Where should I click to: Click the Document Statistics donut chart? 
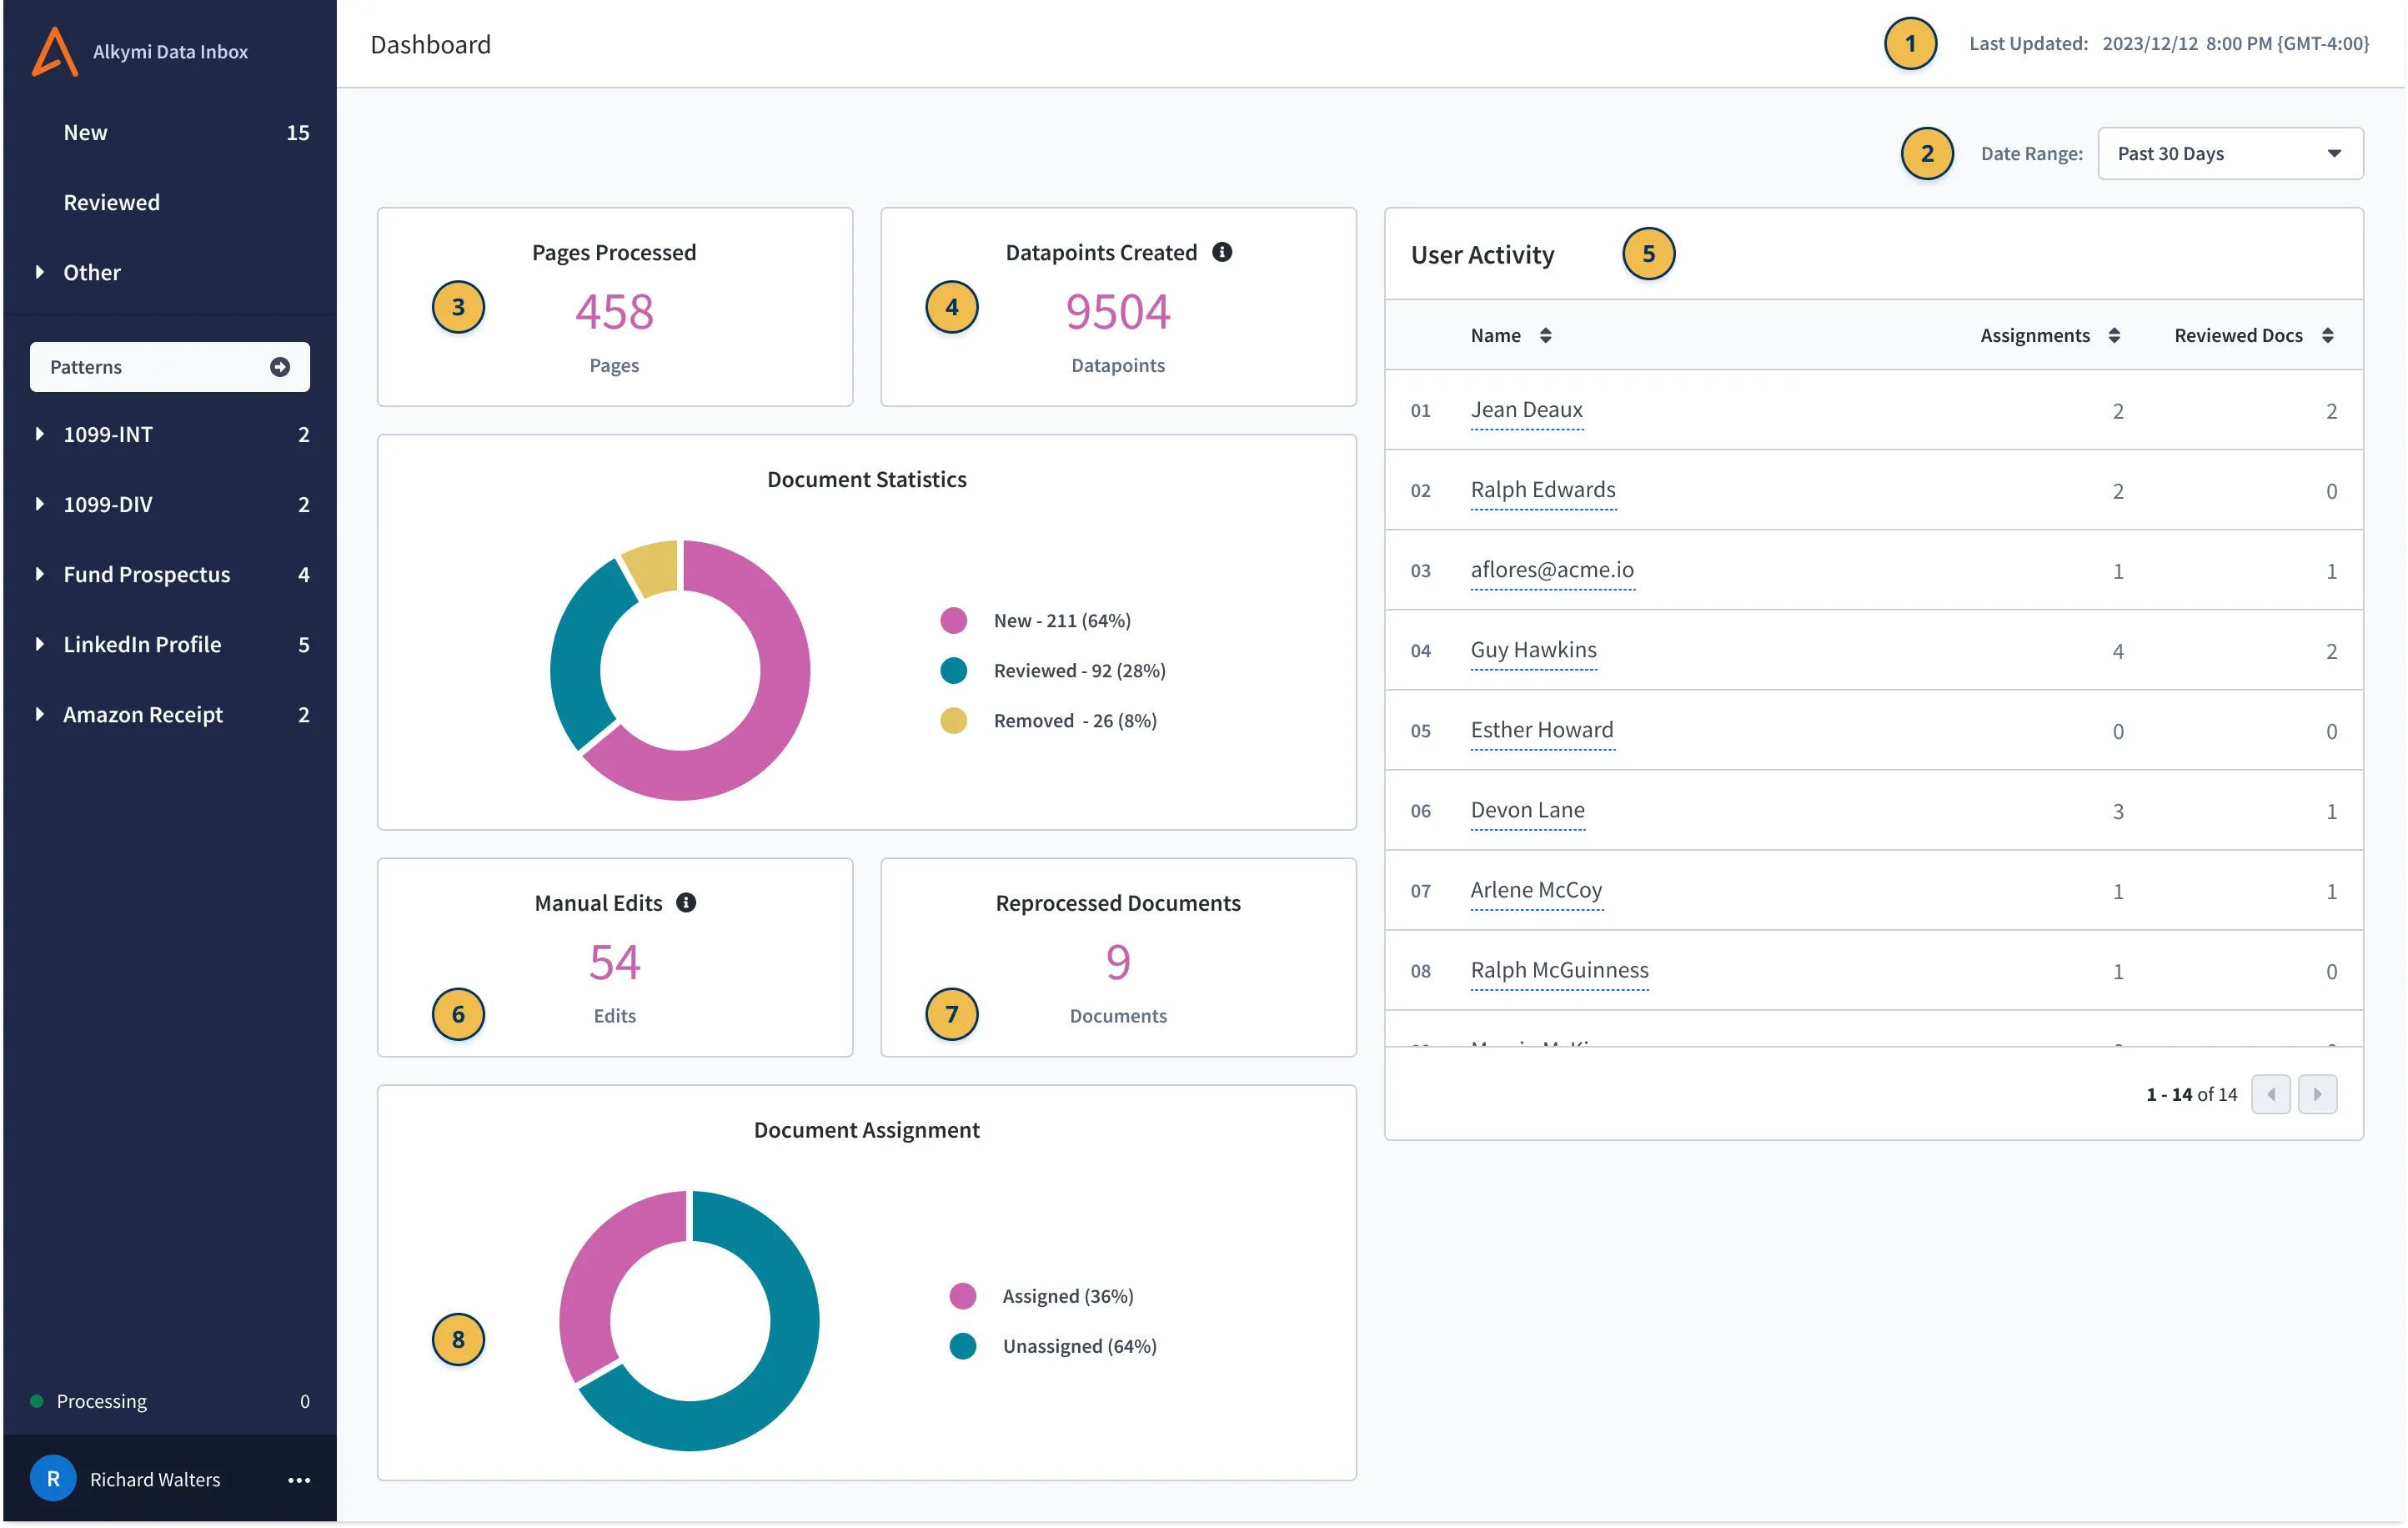[680, 670]
